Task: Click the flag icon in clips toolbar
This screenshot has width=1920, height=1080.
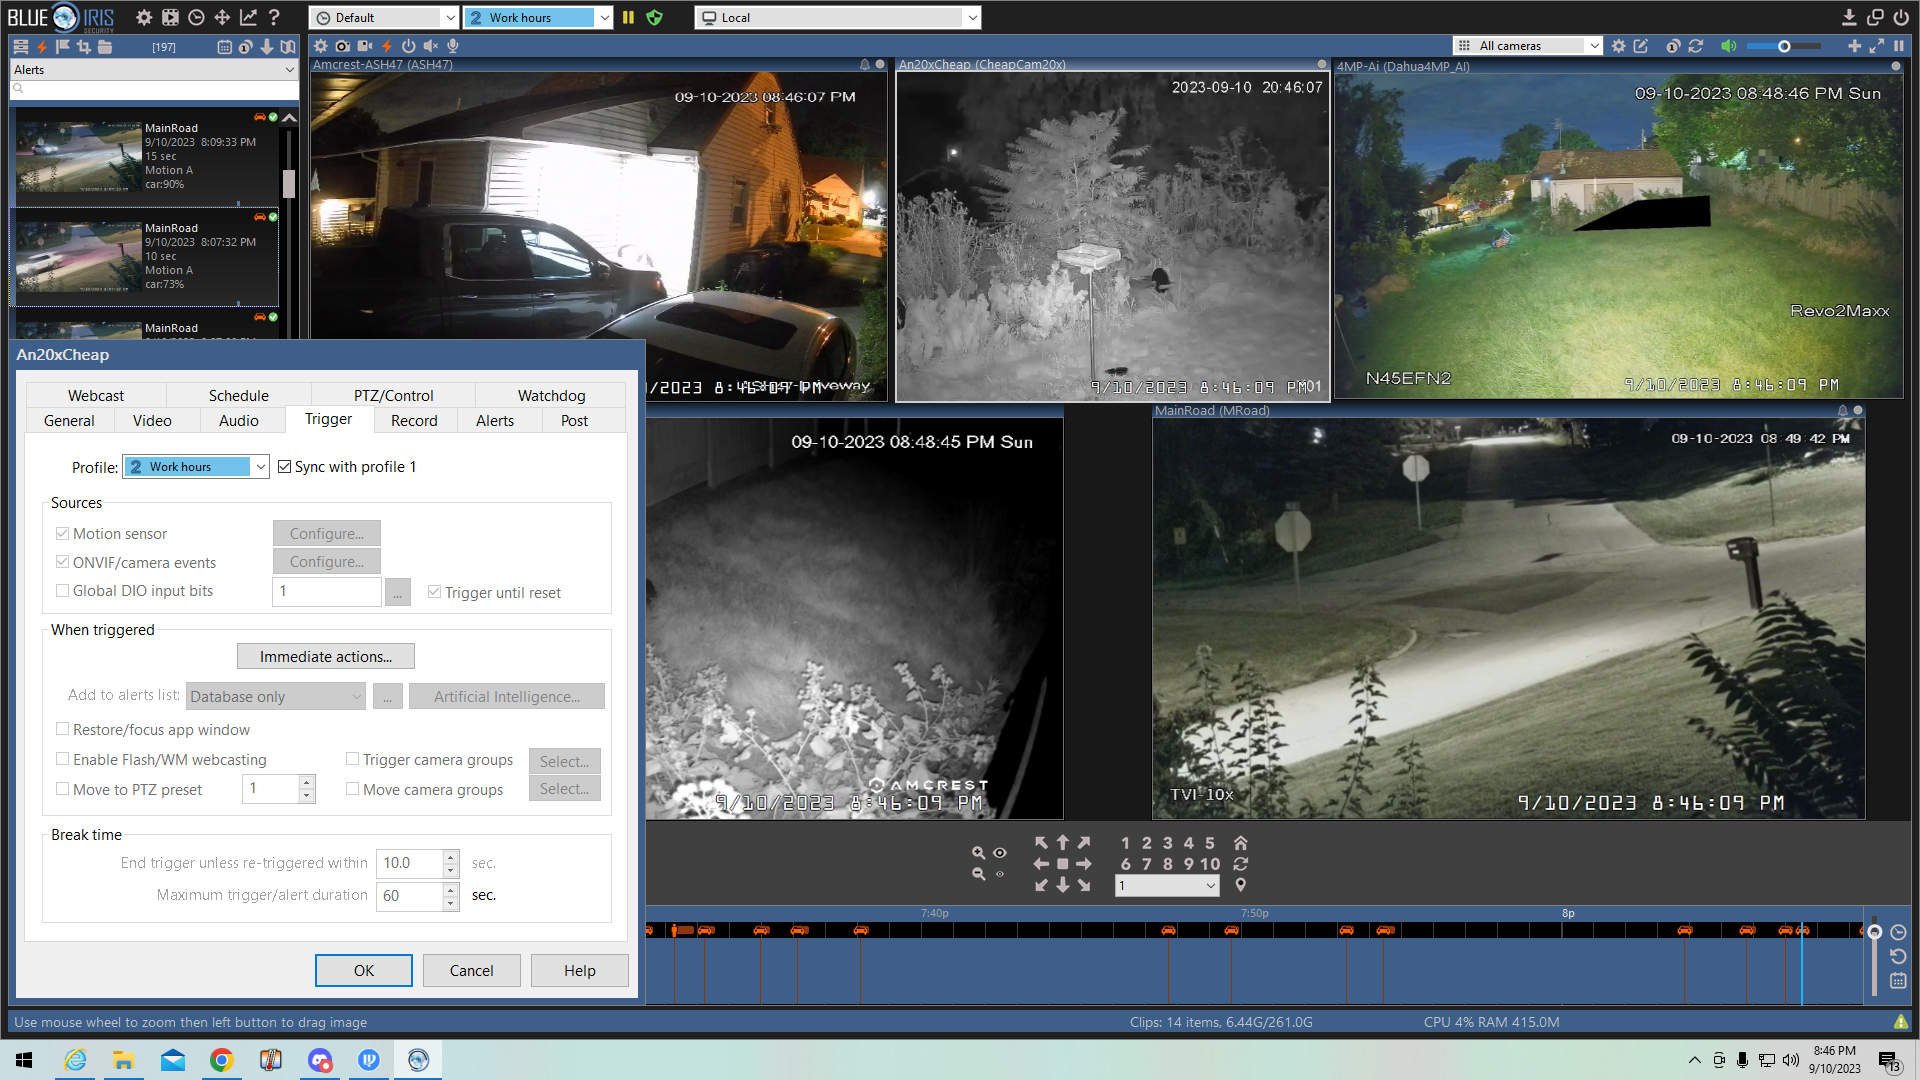Action: pyautogui.click(x=62, y=46)
